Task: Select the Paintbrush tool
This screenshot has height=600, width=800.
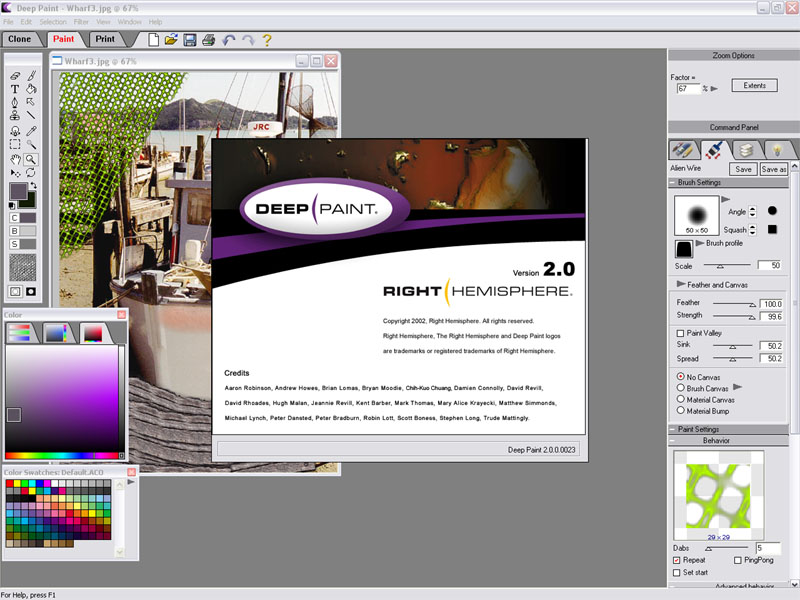Action: tap(31, 76)
